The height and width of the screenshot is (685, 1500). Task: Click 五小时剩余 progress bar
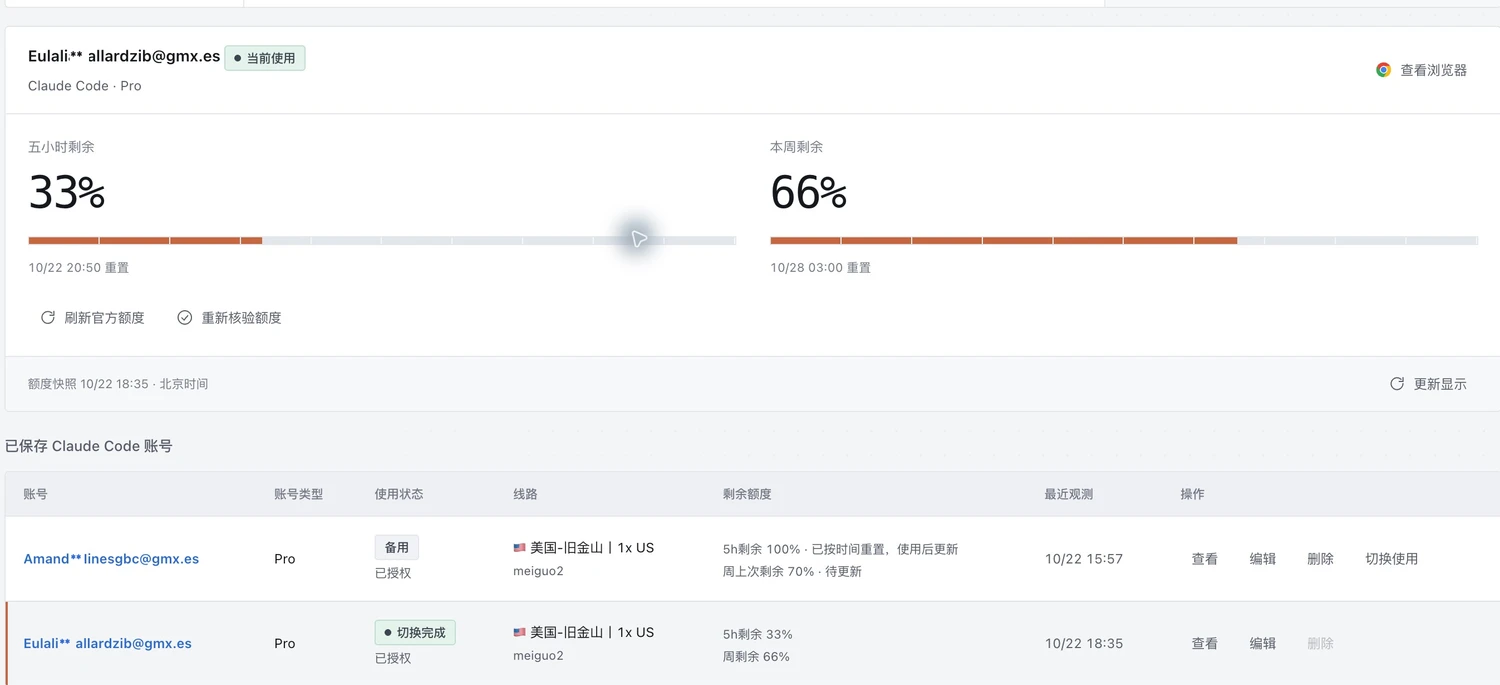pos(382,240)
